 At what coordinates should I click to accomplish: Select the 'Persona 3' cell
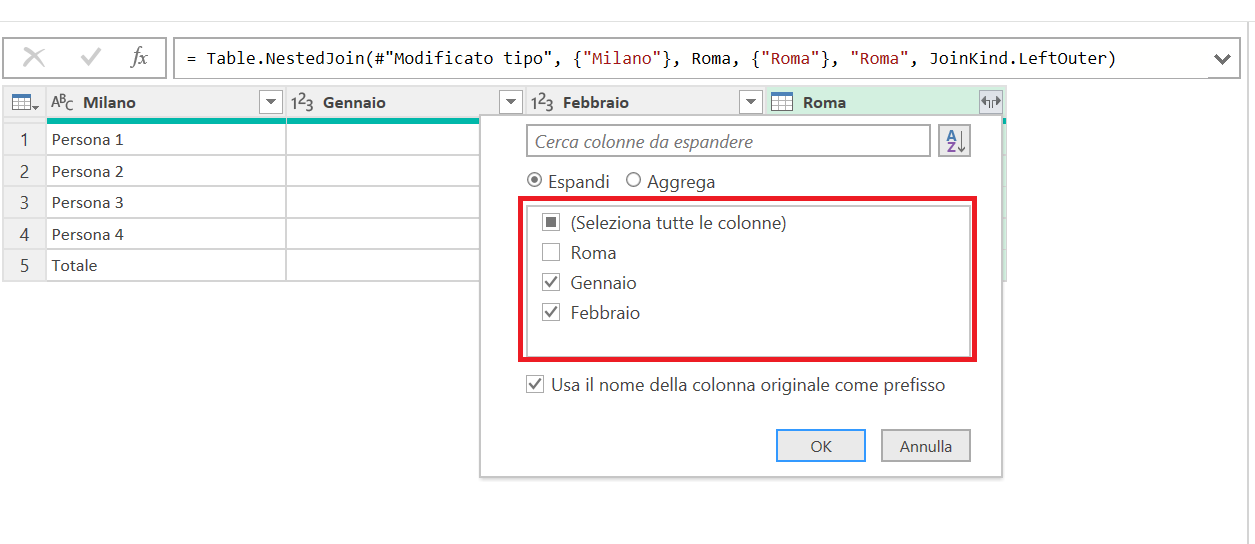pyautogui.click(x=166, y=202)
